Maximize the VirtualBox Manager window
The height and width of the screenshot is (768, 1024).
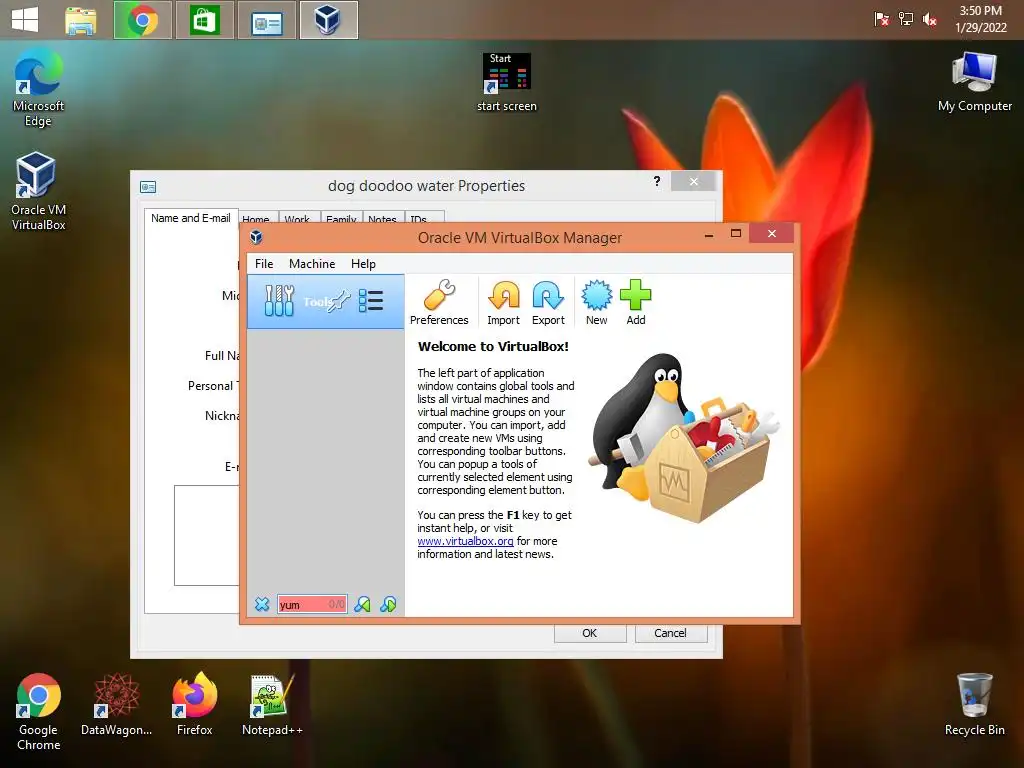tap(736, 234)
